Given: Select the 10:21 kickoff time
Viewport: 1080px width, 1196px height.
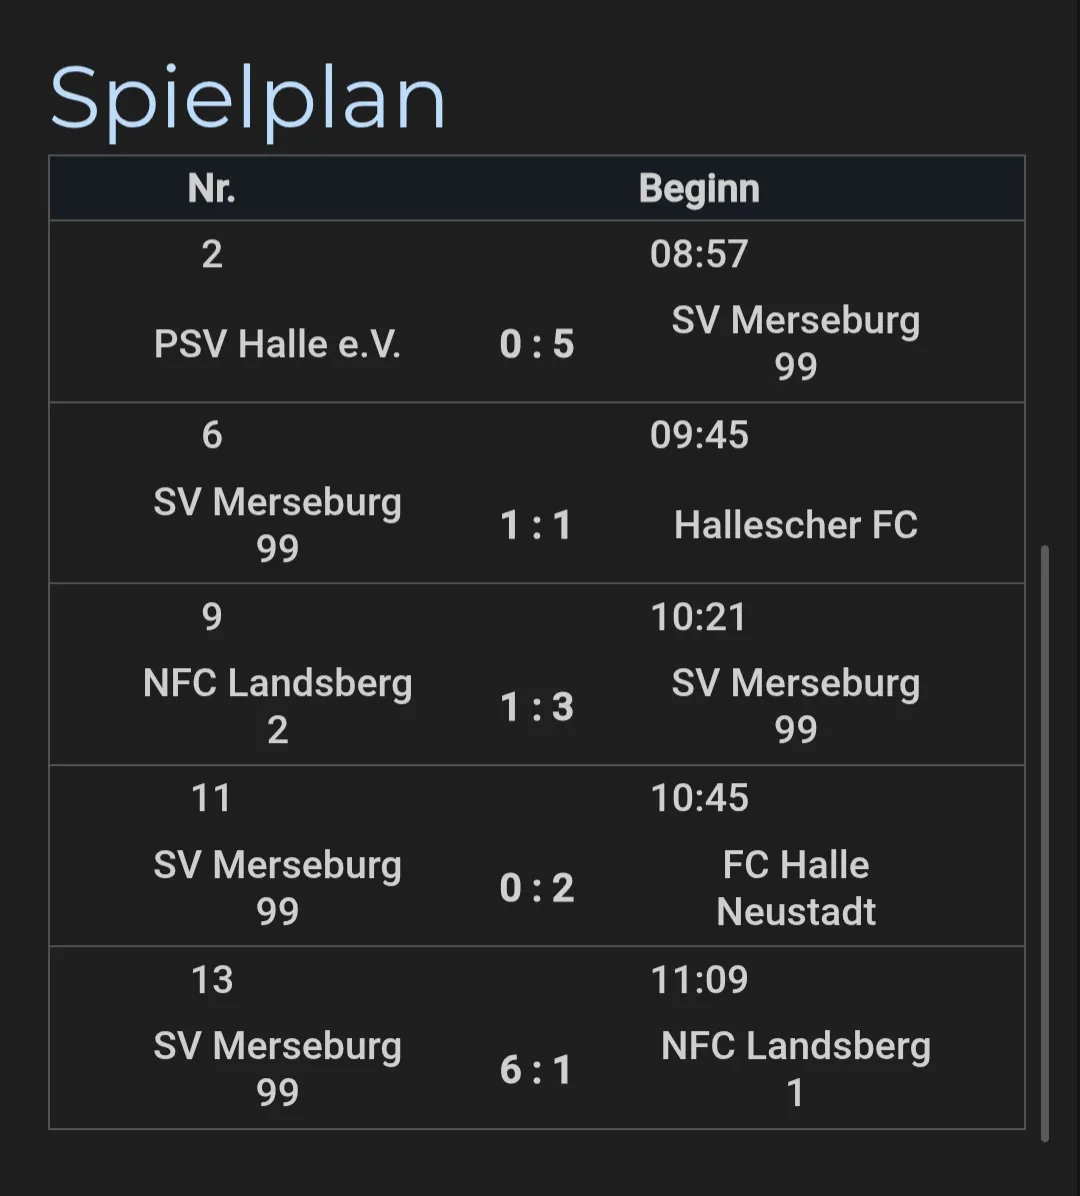Looking at the screenshot, I should [x=699, y=617].
